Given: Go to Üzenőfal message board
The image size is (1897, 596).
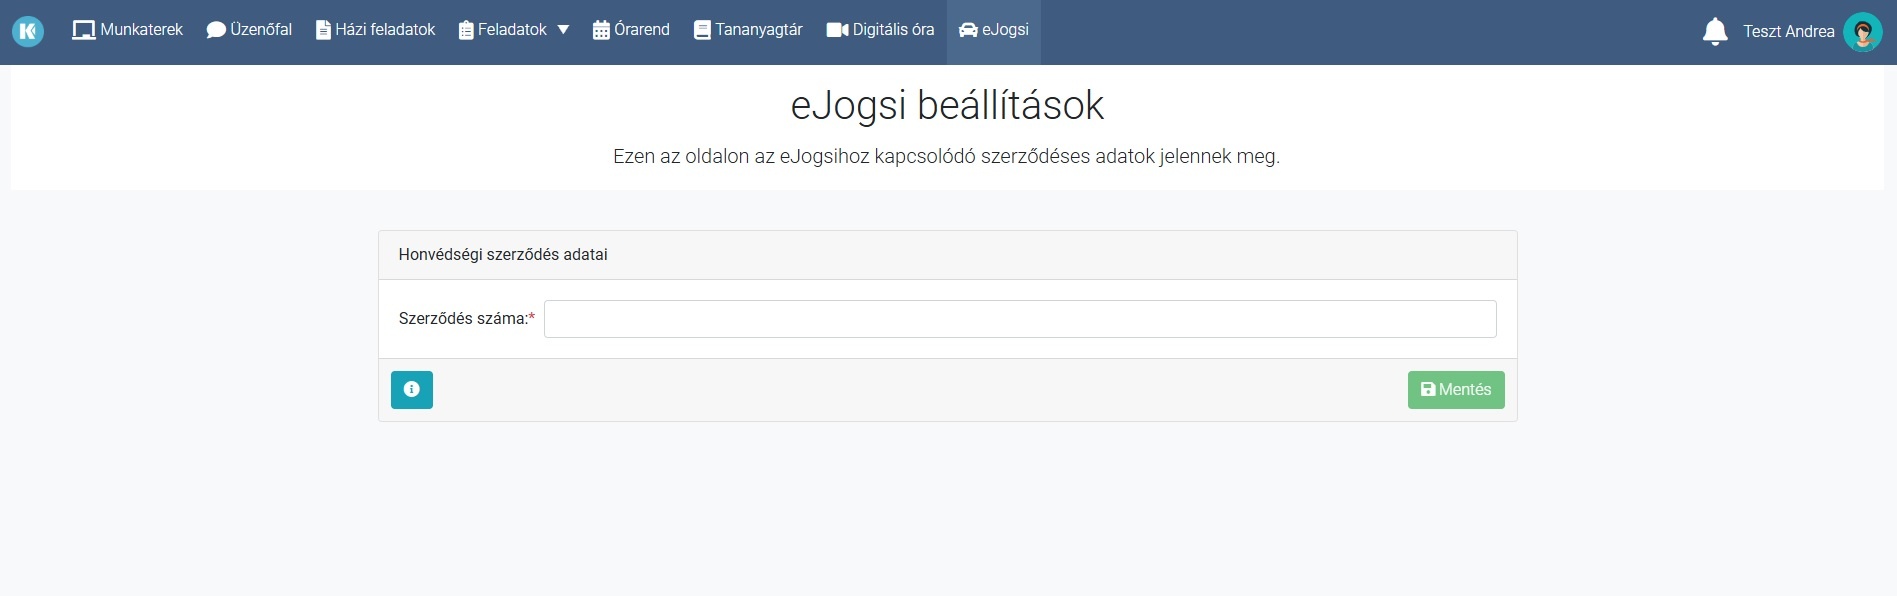Looking at the screenshot, I should click(249, 30).
